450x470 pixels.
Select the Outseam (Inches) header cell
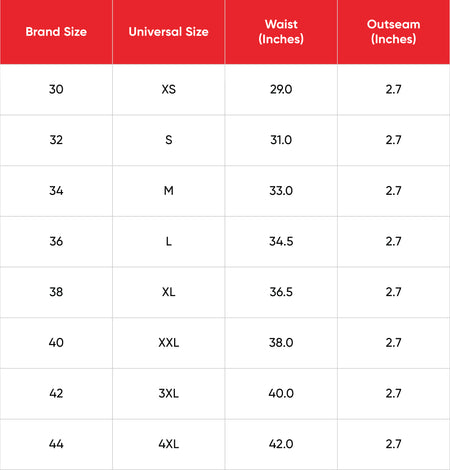click(394, 32)
